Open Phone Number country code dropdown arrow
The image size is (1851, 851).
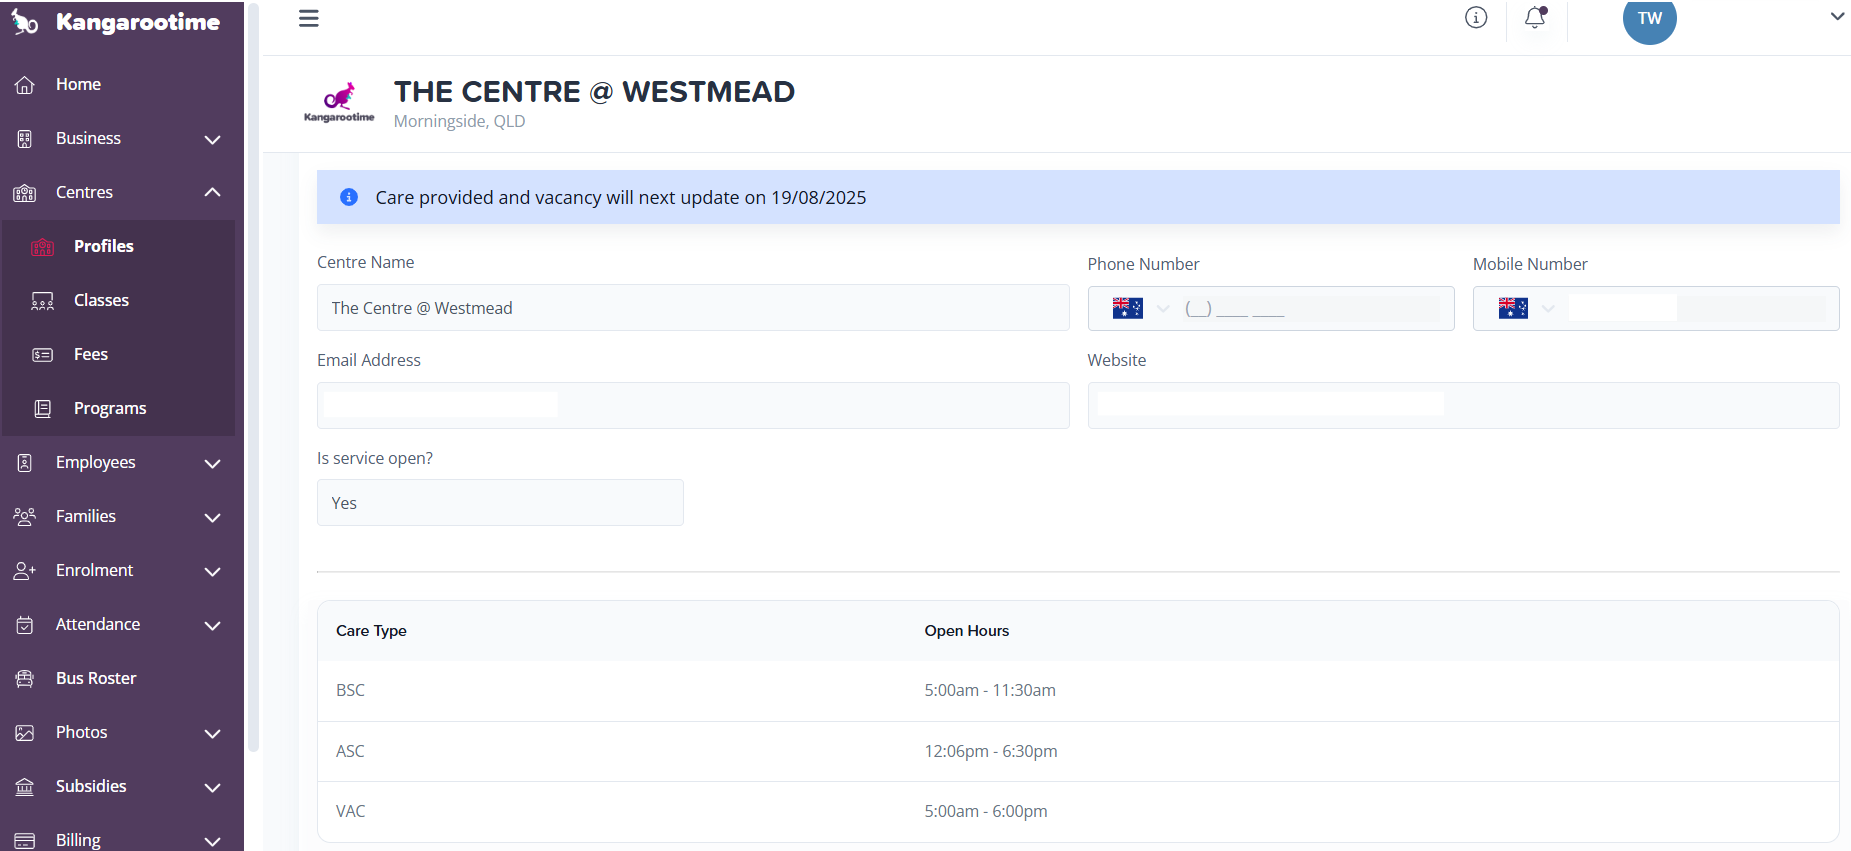1163,308
